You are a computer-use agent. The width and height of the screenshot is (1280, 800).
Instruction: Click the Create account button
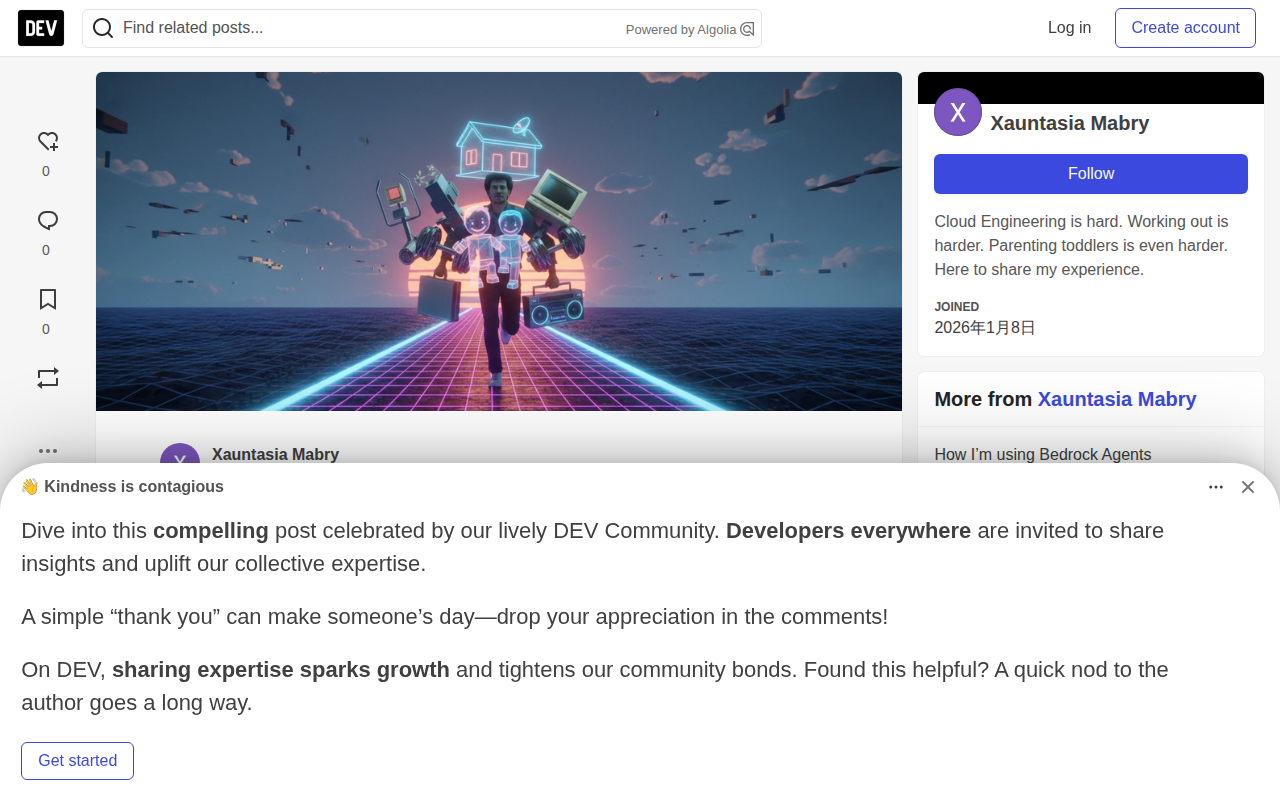pyautogui.click(x=1185, y=28)
